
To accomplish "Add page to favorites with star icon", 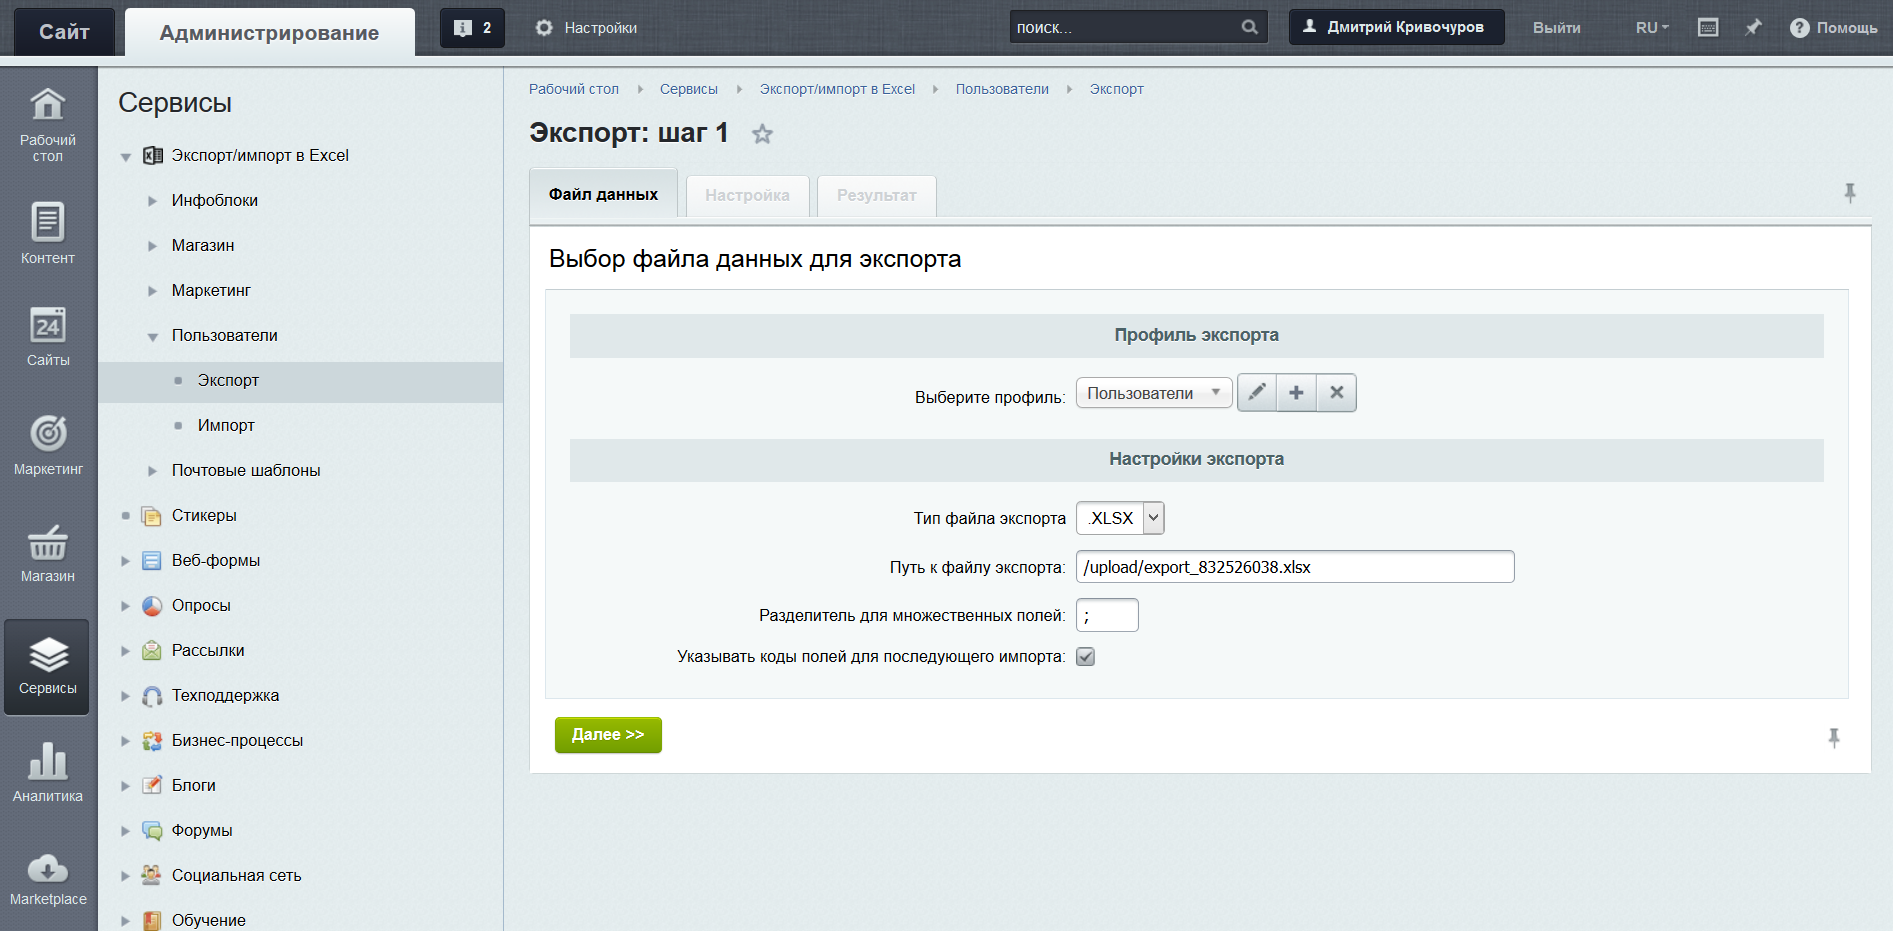I will tap(762, 134).
